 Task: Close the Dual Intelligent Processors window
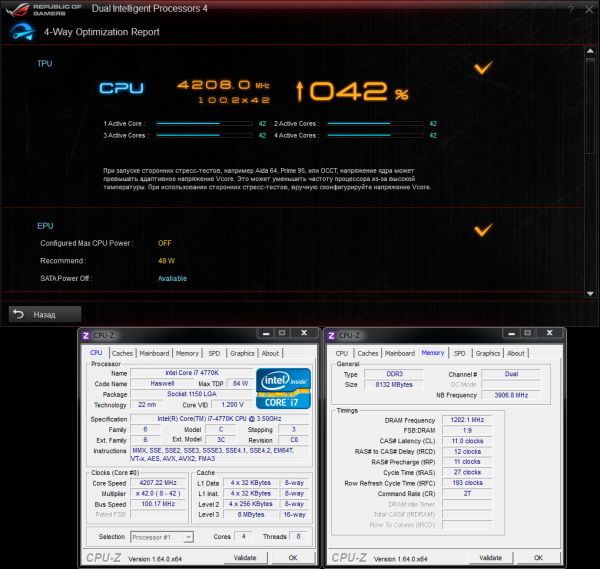pyautogui.click(x=589, y=9)
